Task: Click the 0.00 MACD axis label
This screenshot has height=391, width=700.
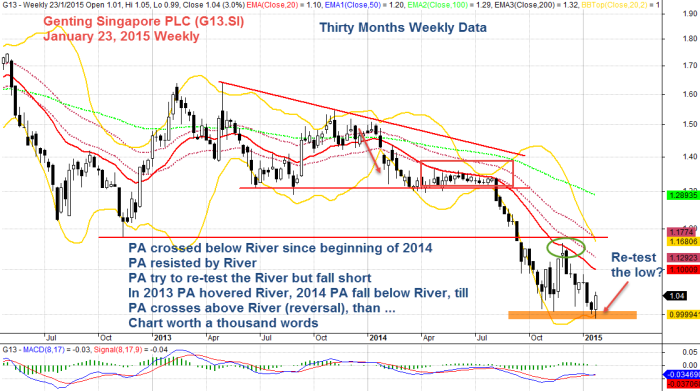Action: [x=690, y=365]
